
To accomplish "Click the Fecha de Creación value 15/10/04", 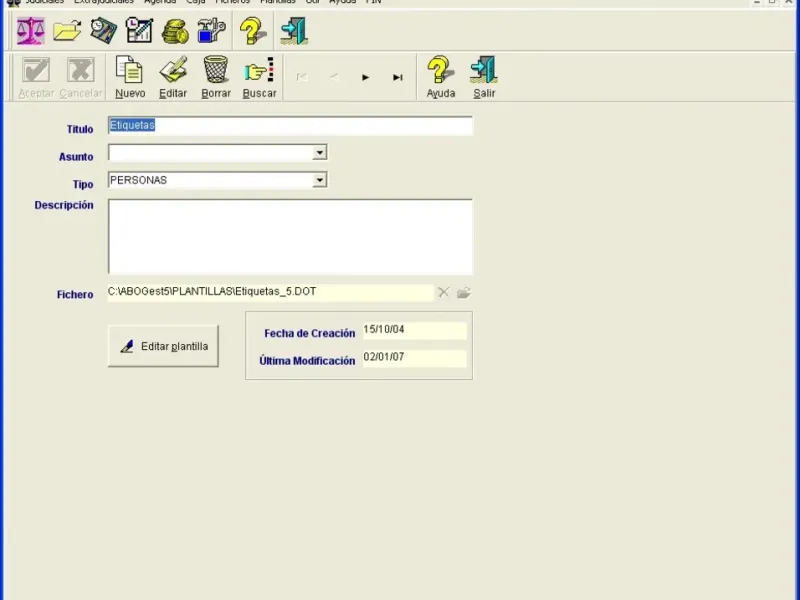I will 414,330.
